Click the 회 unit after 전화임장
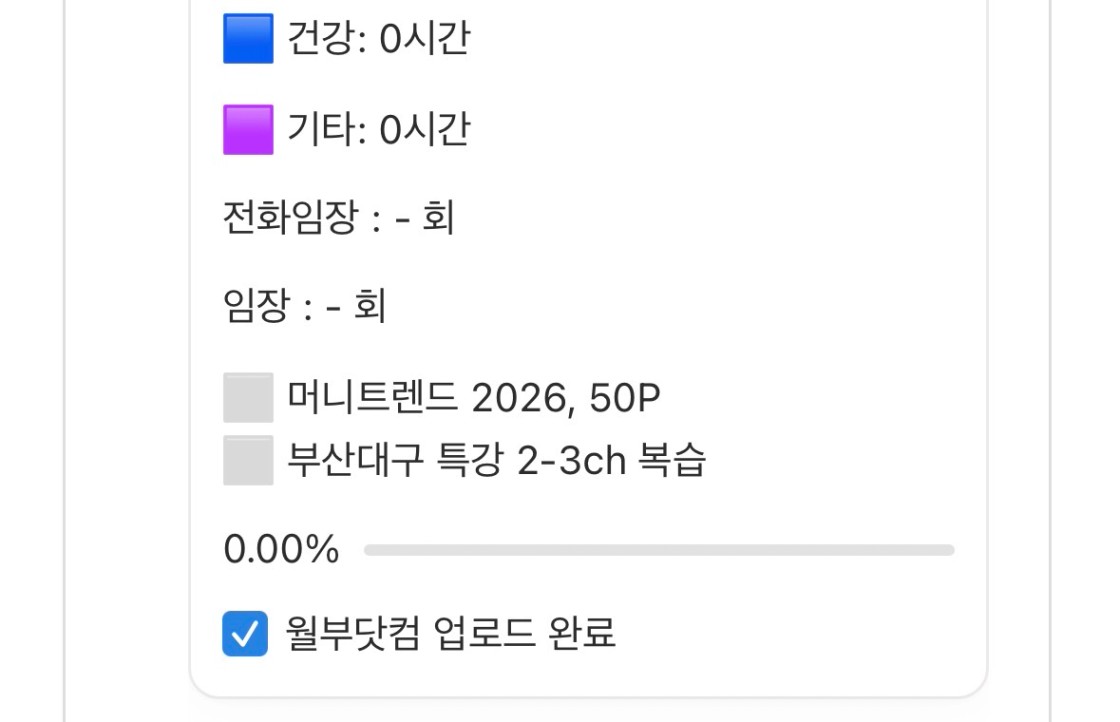The height and width of the screenshot is (722, 1120). coord(439,218)
